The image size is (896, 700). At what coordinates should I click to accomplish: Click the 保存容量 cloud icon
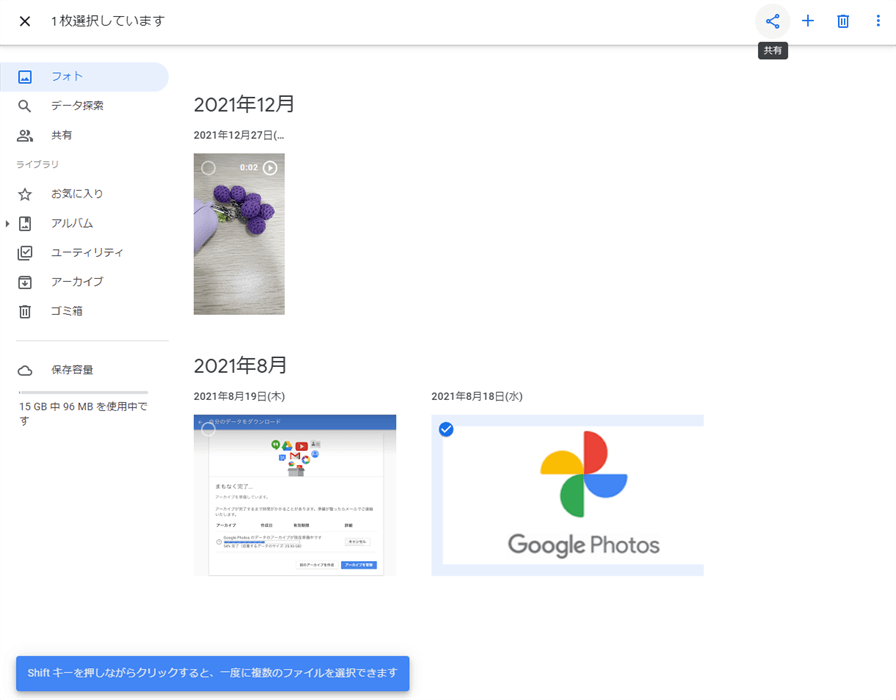[25, 370]
